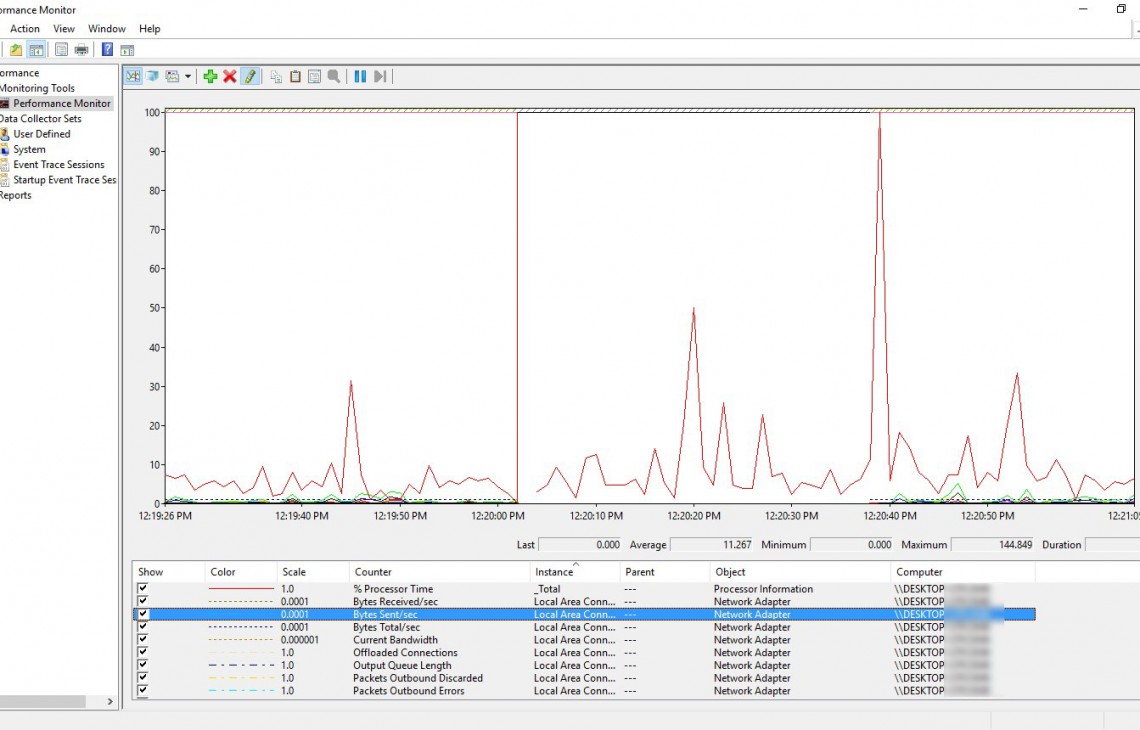
Task: Click the blue Help question mark icon
Action: click(107, 50)
